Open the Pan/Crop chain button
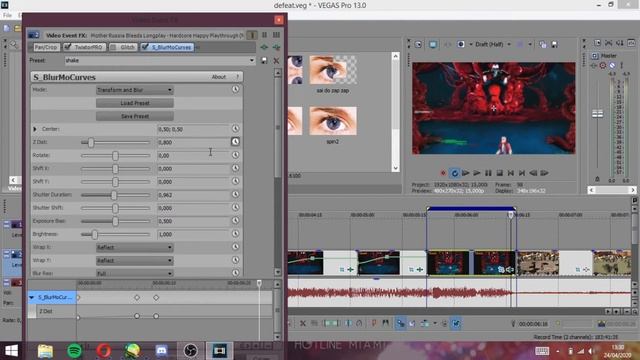Screen dimensions: 640x360 (x=46, y=47)
